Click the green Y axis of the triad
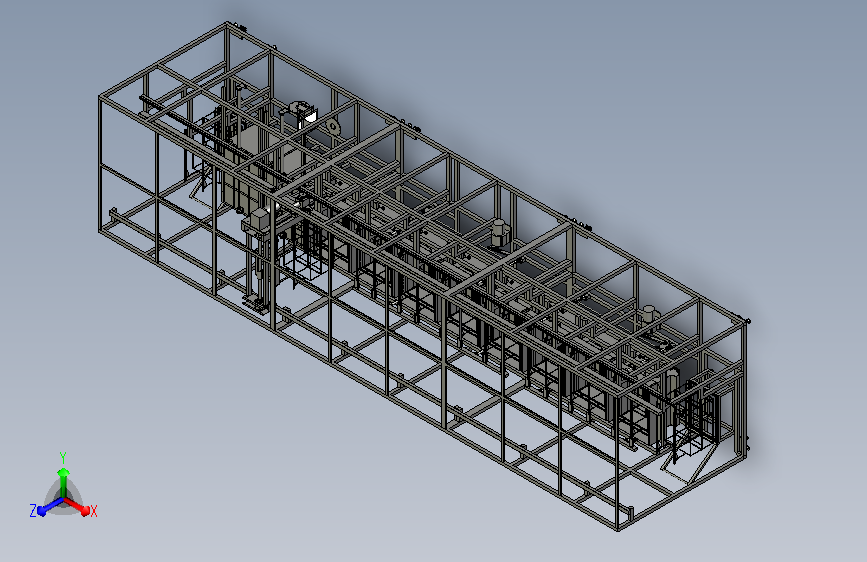867x562 pixels. pyautogui.click(x=64, y=482)
